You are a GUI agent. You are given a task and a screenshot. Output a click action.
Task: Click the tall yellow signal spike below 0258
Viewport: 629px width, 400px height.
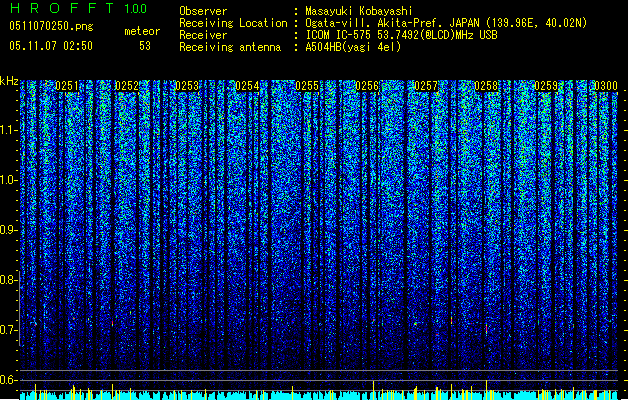coord(487,389)
